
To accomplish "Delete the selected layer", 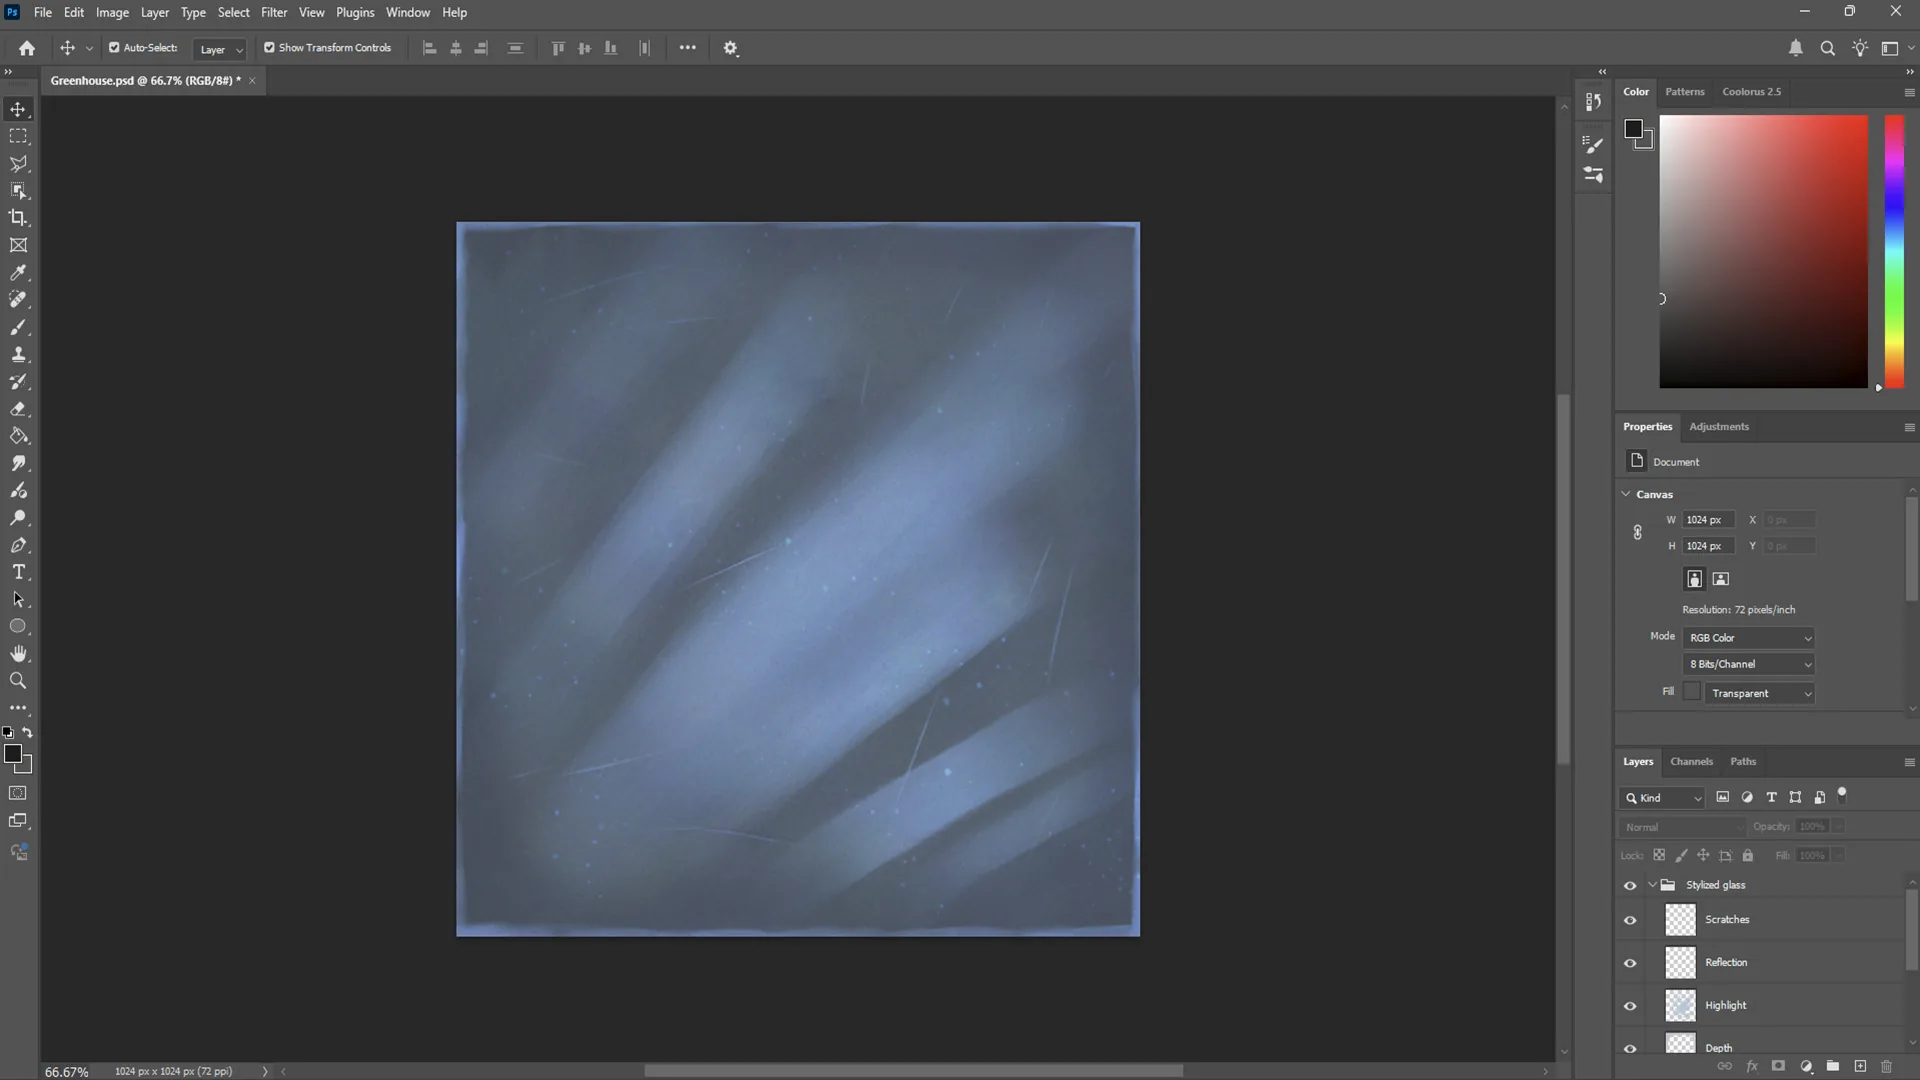I will pyautogui.click(x=1887, y=1067).
